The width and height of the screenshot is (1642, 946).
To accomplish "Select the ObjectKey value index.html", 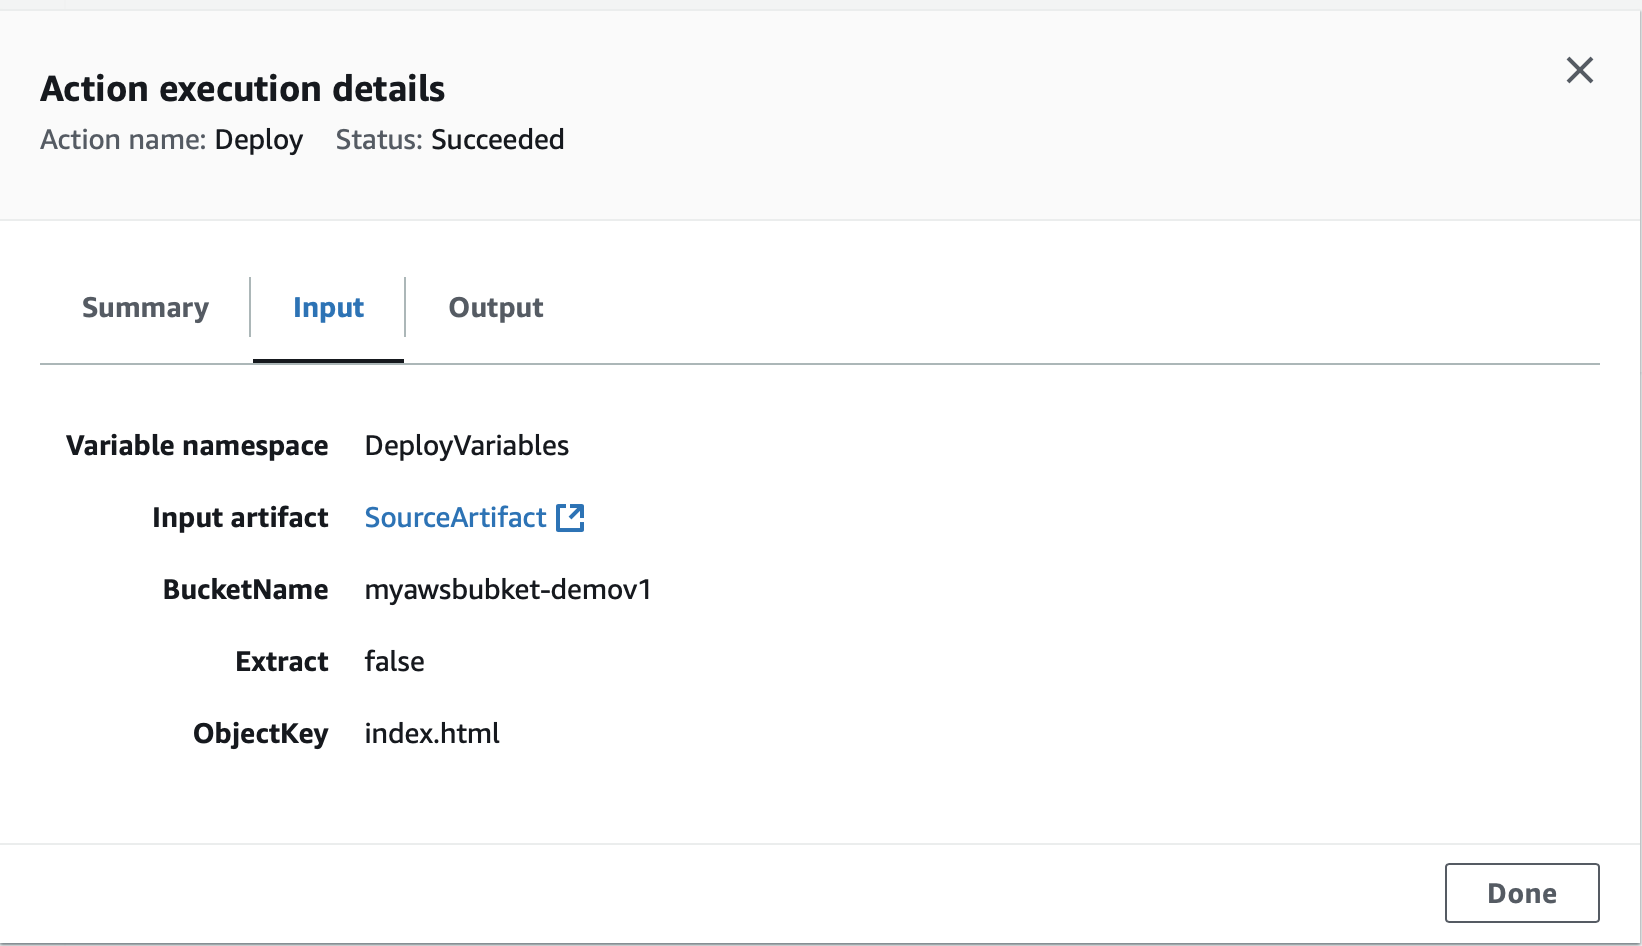I will click(x=432, y=734).
